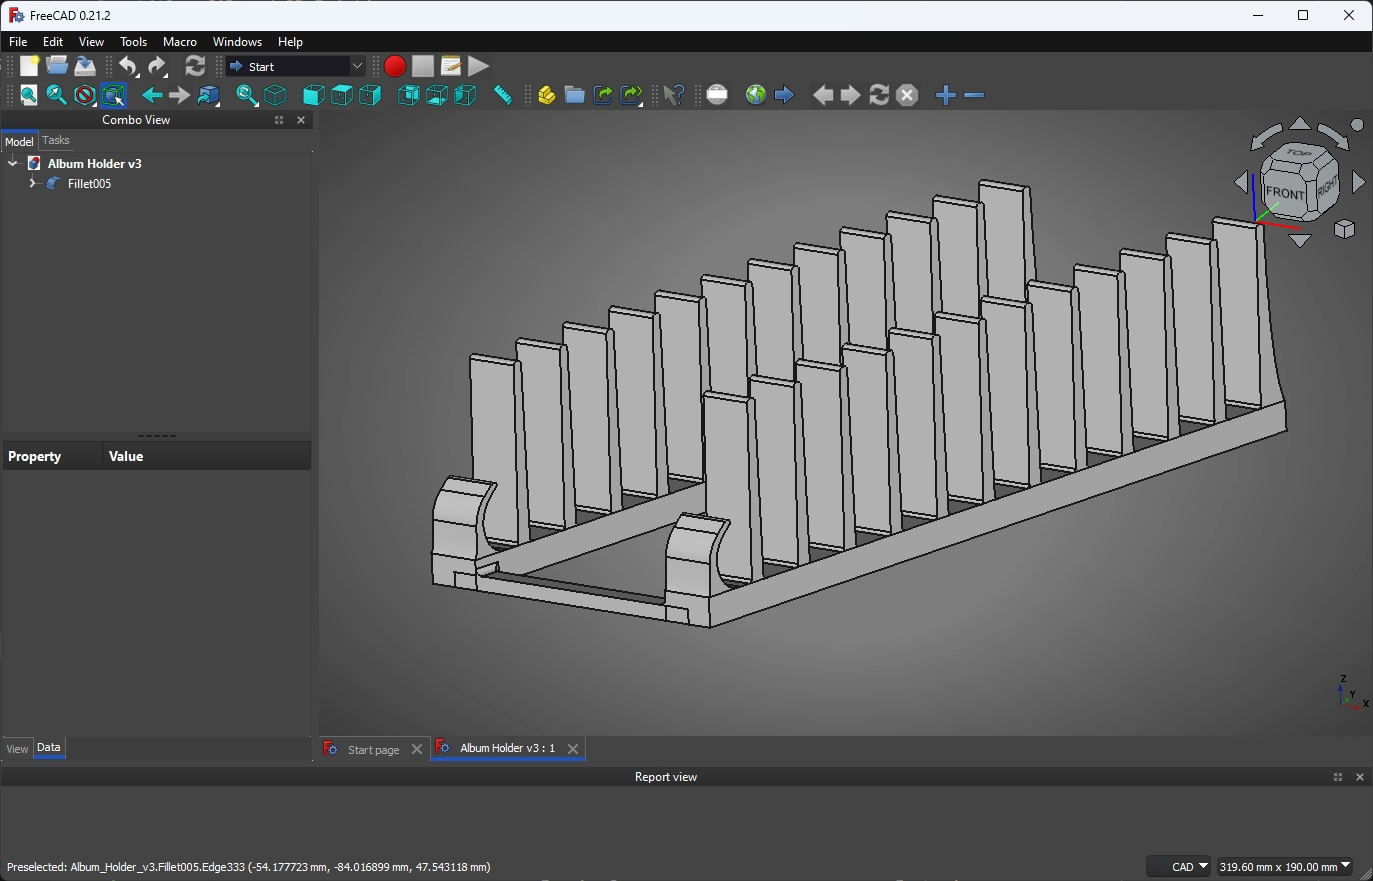Make a link with the green arrow icon
Screen dimensions: 1373x881
point(603,95)
